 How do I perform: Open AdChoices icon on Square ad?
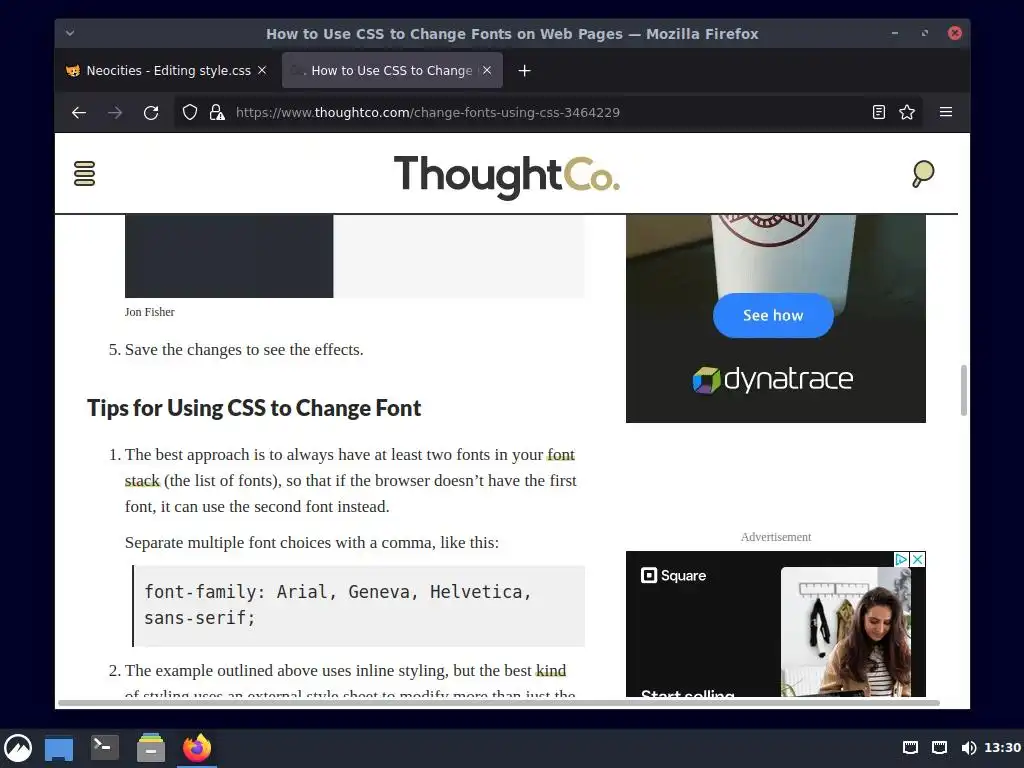coord(901,560)
